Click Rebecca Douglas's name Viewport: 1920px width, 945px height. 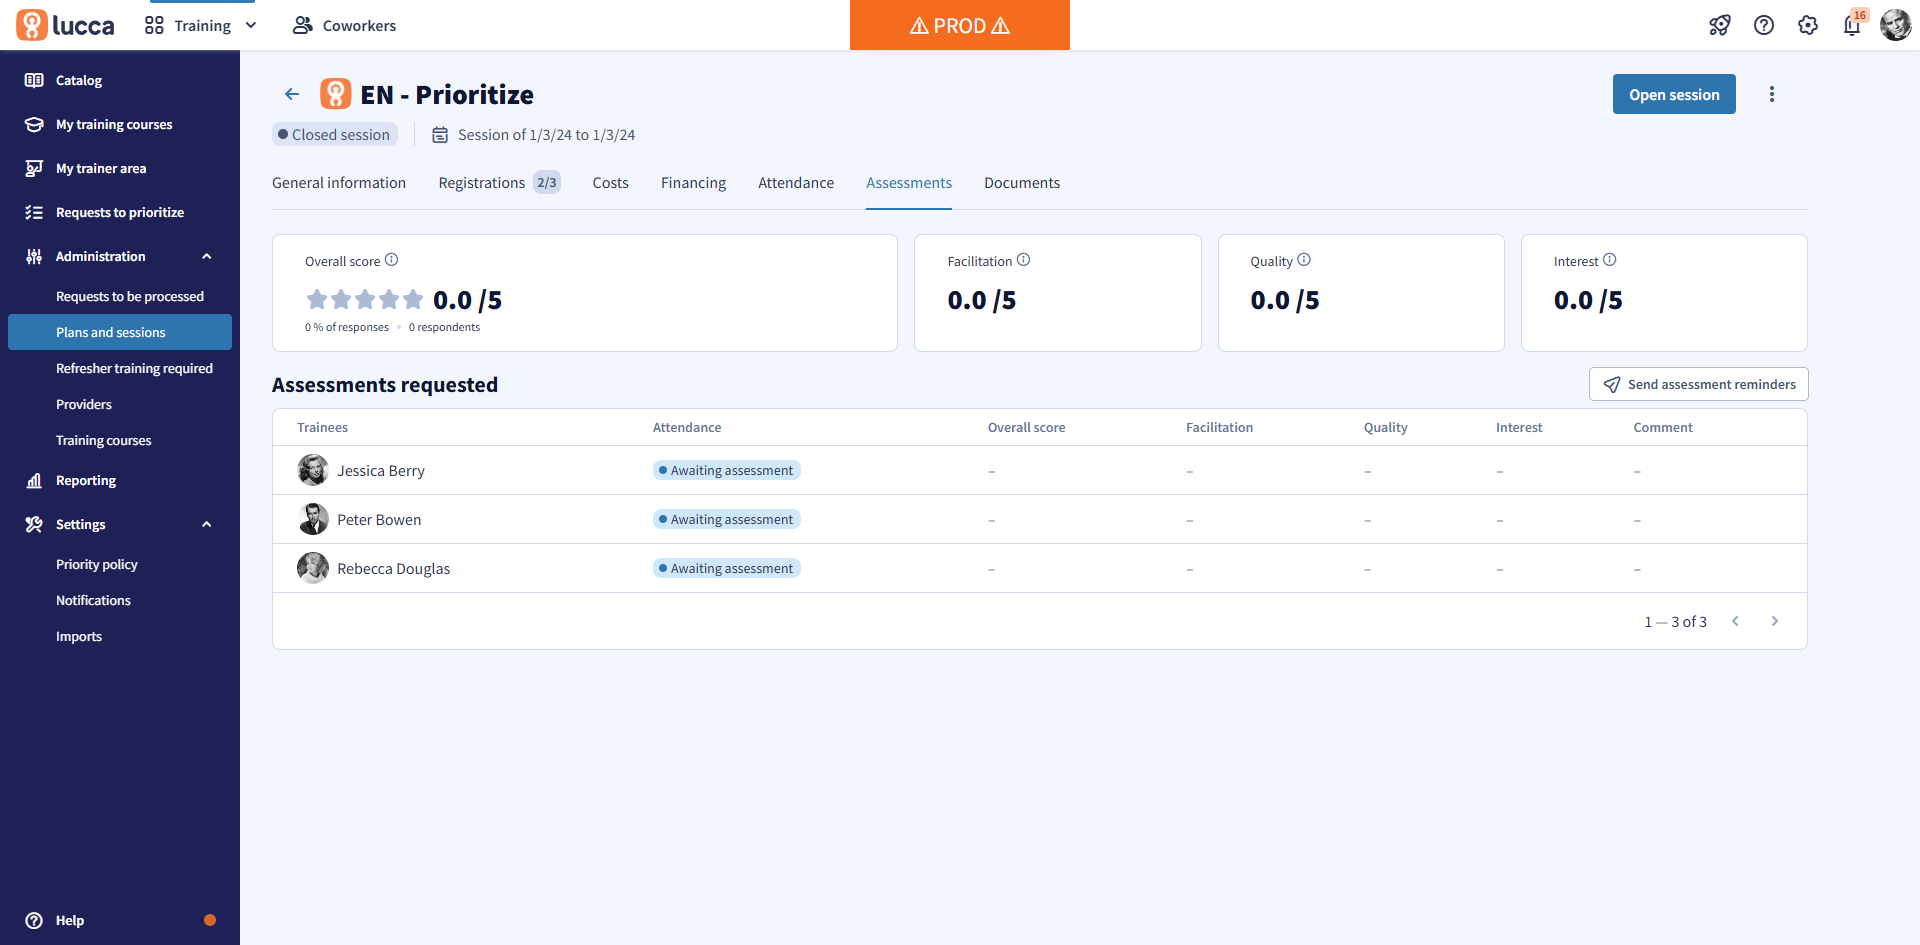(x=393, y=568)
